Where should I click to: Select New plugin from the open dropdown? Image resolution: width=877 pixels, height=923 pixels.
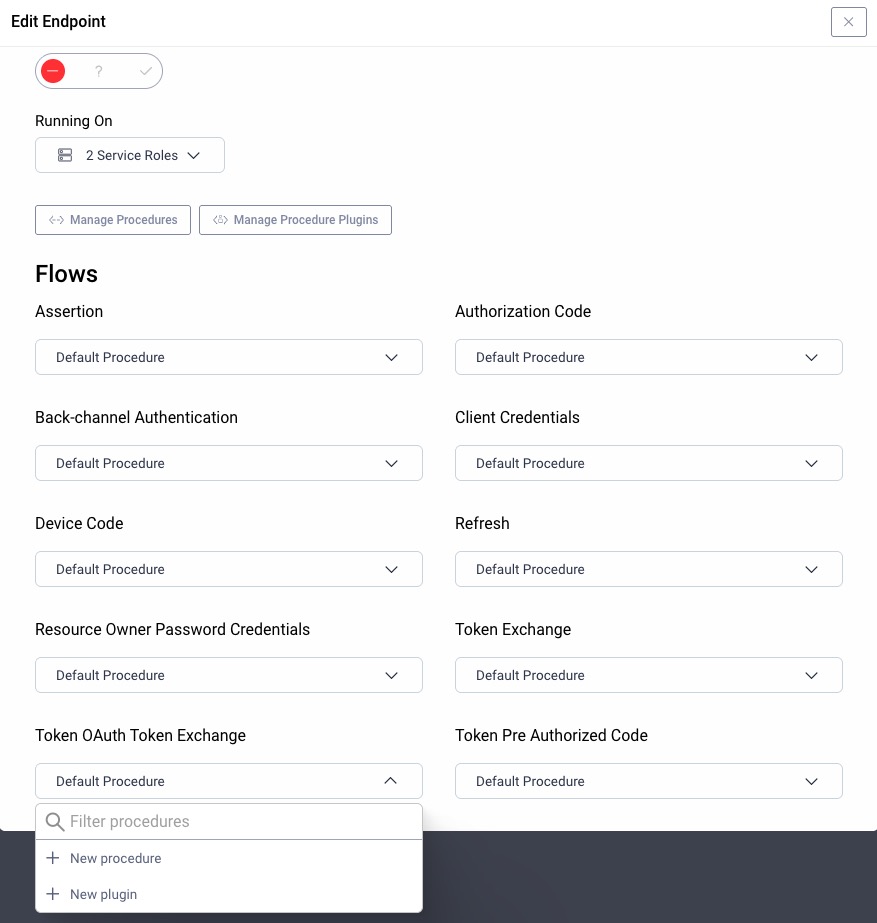click(x=103, y=894)
